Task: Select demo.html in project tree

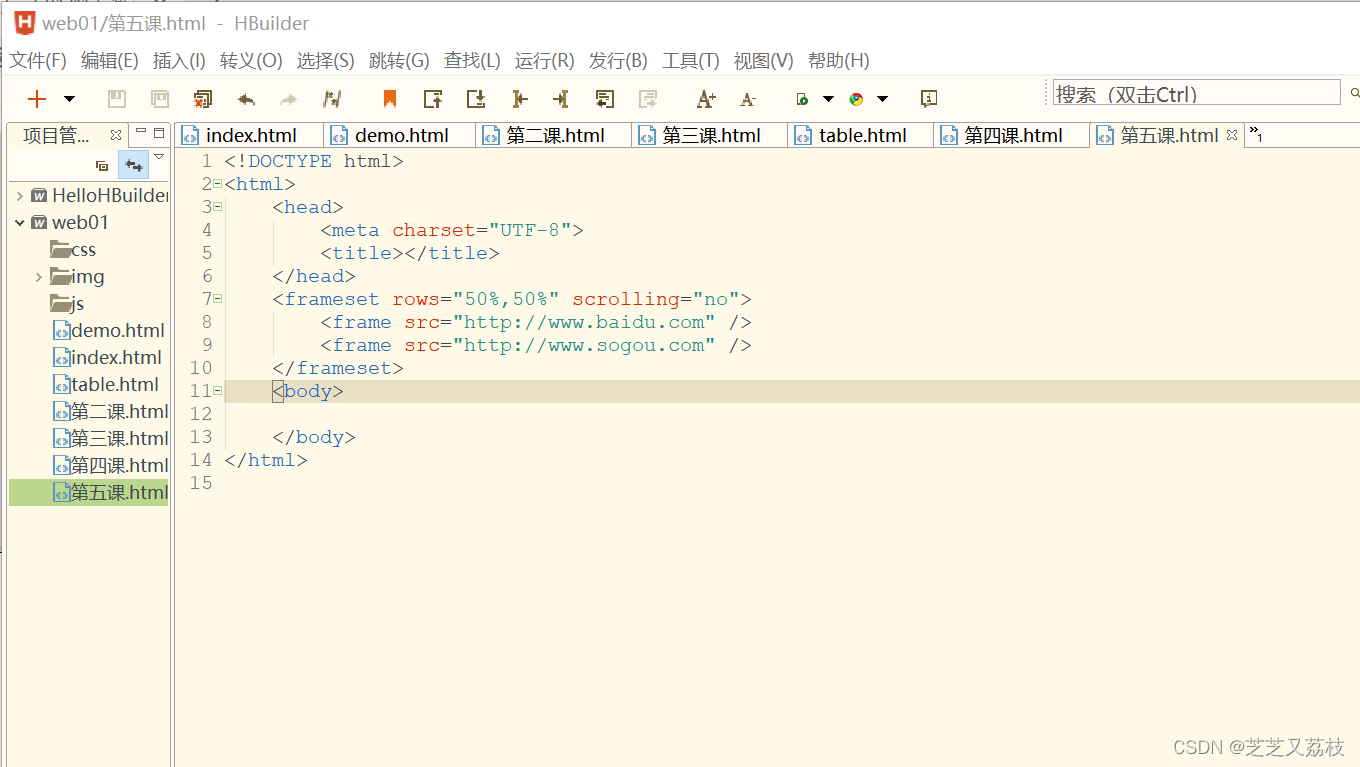Action: click(x=109, y=331)
